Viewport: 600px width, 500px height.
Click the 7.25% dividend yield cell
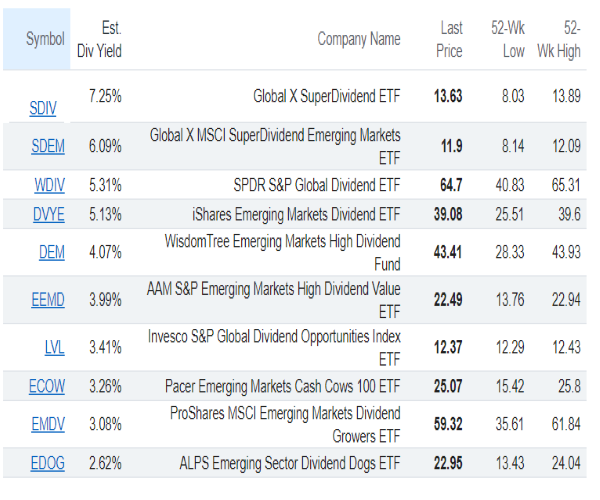105,97
